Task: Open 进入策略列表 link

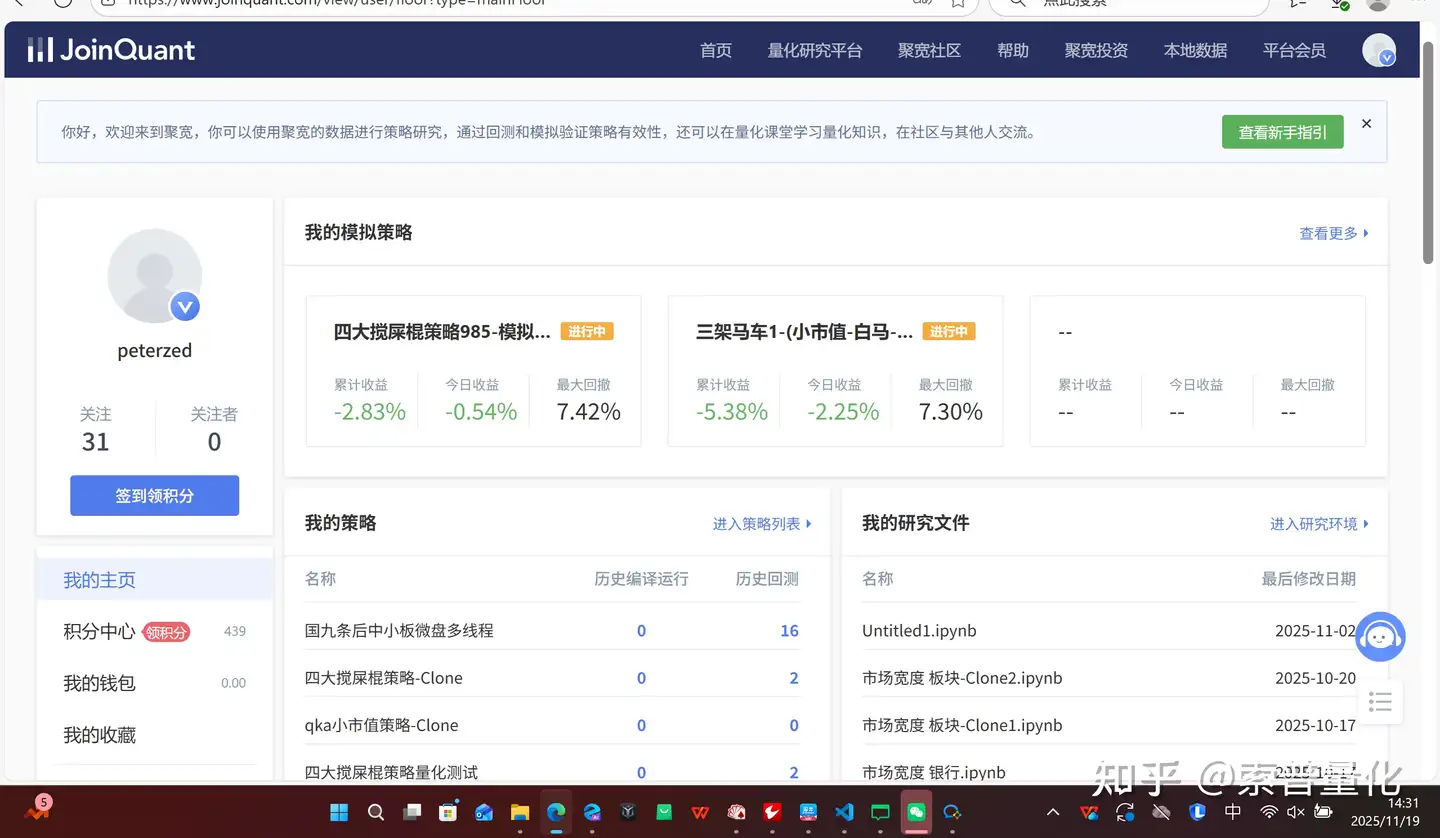Action: pyautogui.click(x=762, y=524)
